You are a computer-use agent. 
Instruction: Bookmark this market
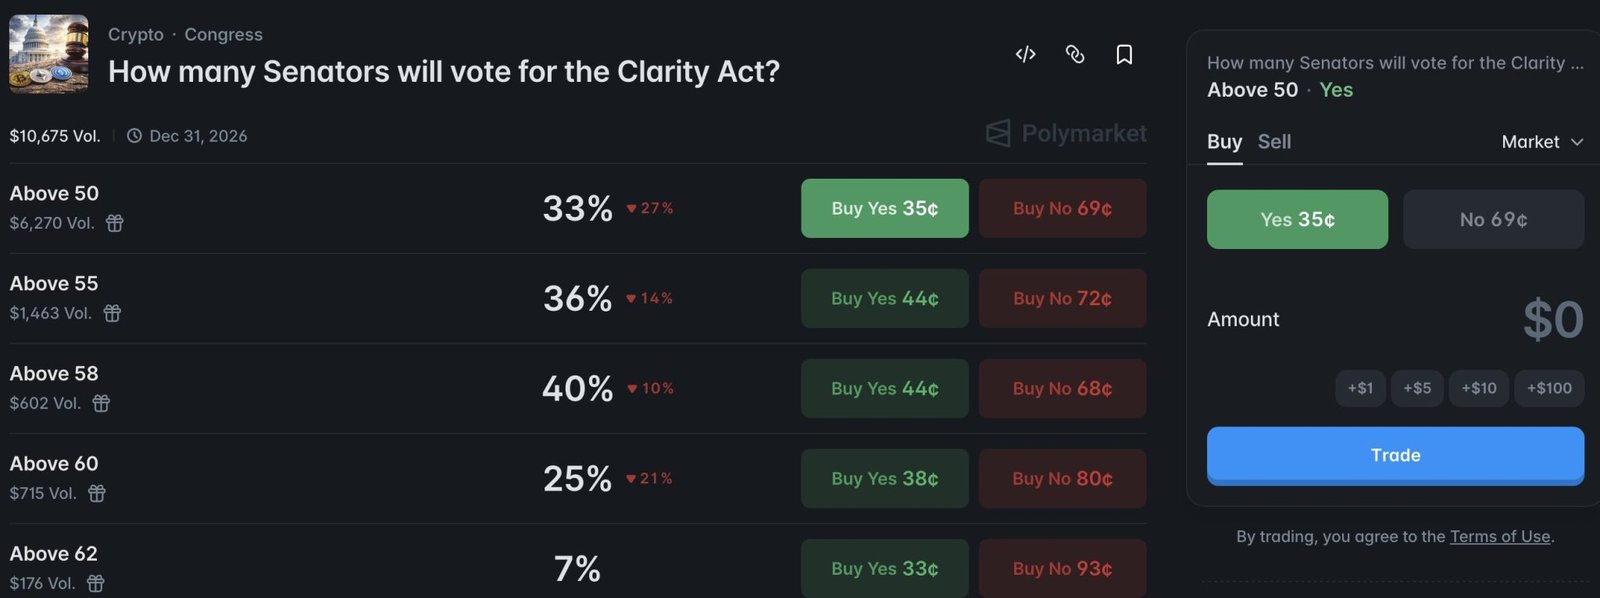(1124, 54)
